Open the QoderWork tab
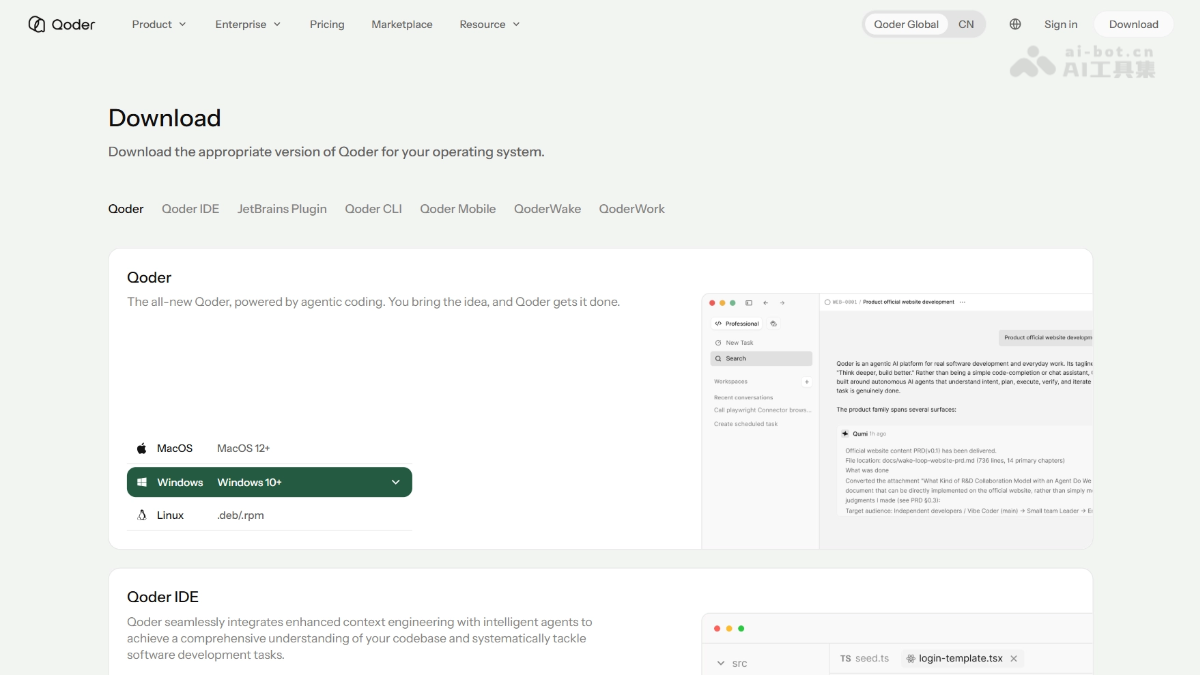Viewport: 1200px width, 675px height. pos(632,209)
